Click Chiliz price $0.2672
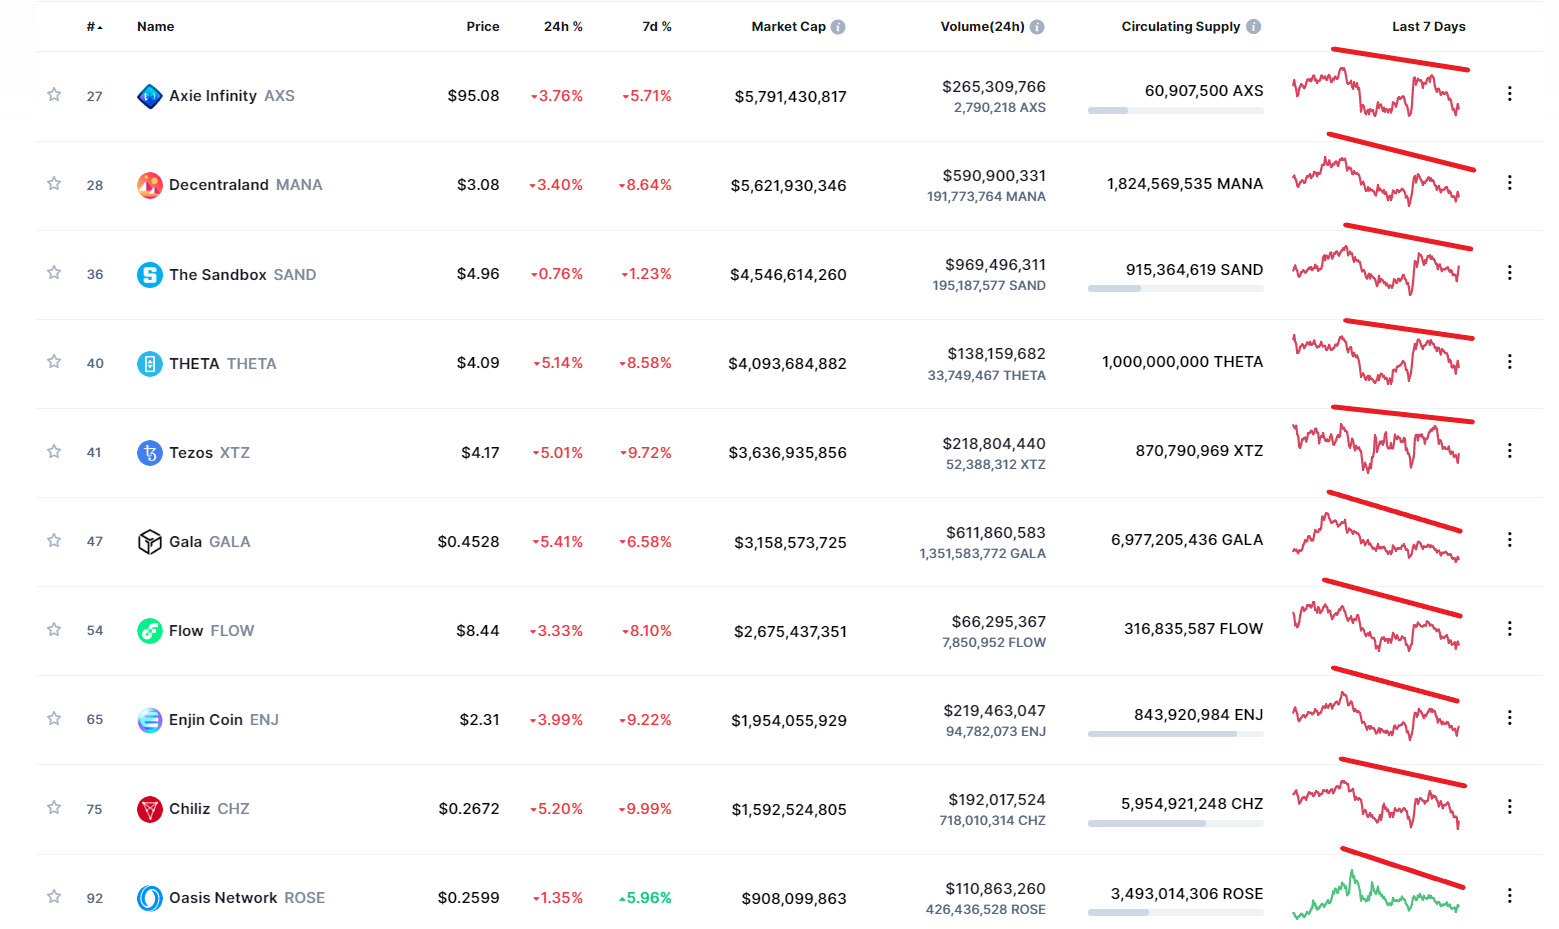The height and width of the screenshot is (929, 1559). pos(469,809)
